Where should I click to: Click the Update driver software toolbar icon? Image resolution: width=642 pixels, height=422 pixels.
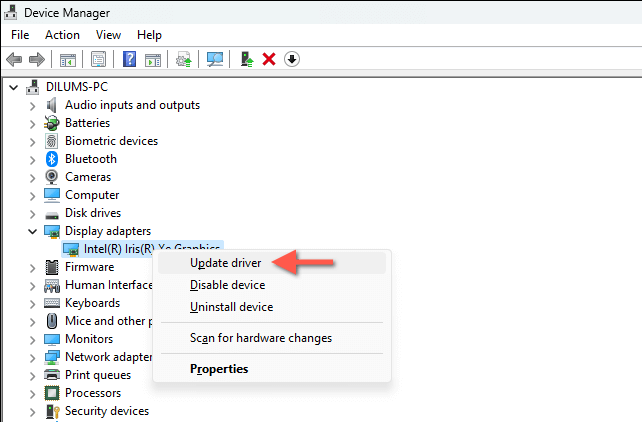[x=246, y=59]
